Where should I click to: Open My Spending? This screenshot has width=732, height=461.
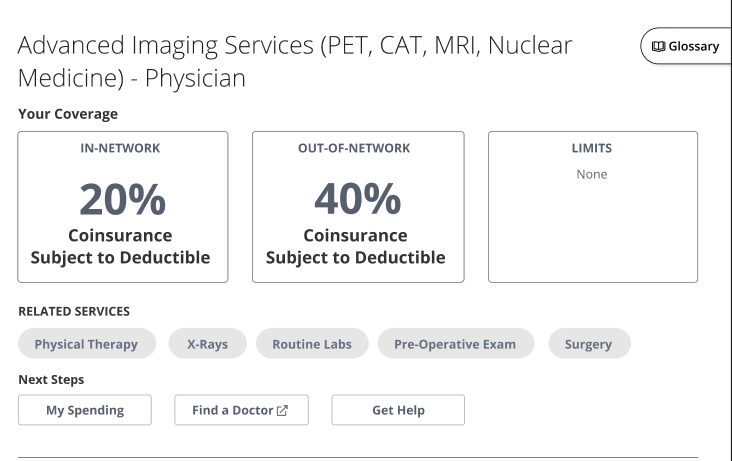(x=85, y=410)
